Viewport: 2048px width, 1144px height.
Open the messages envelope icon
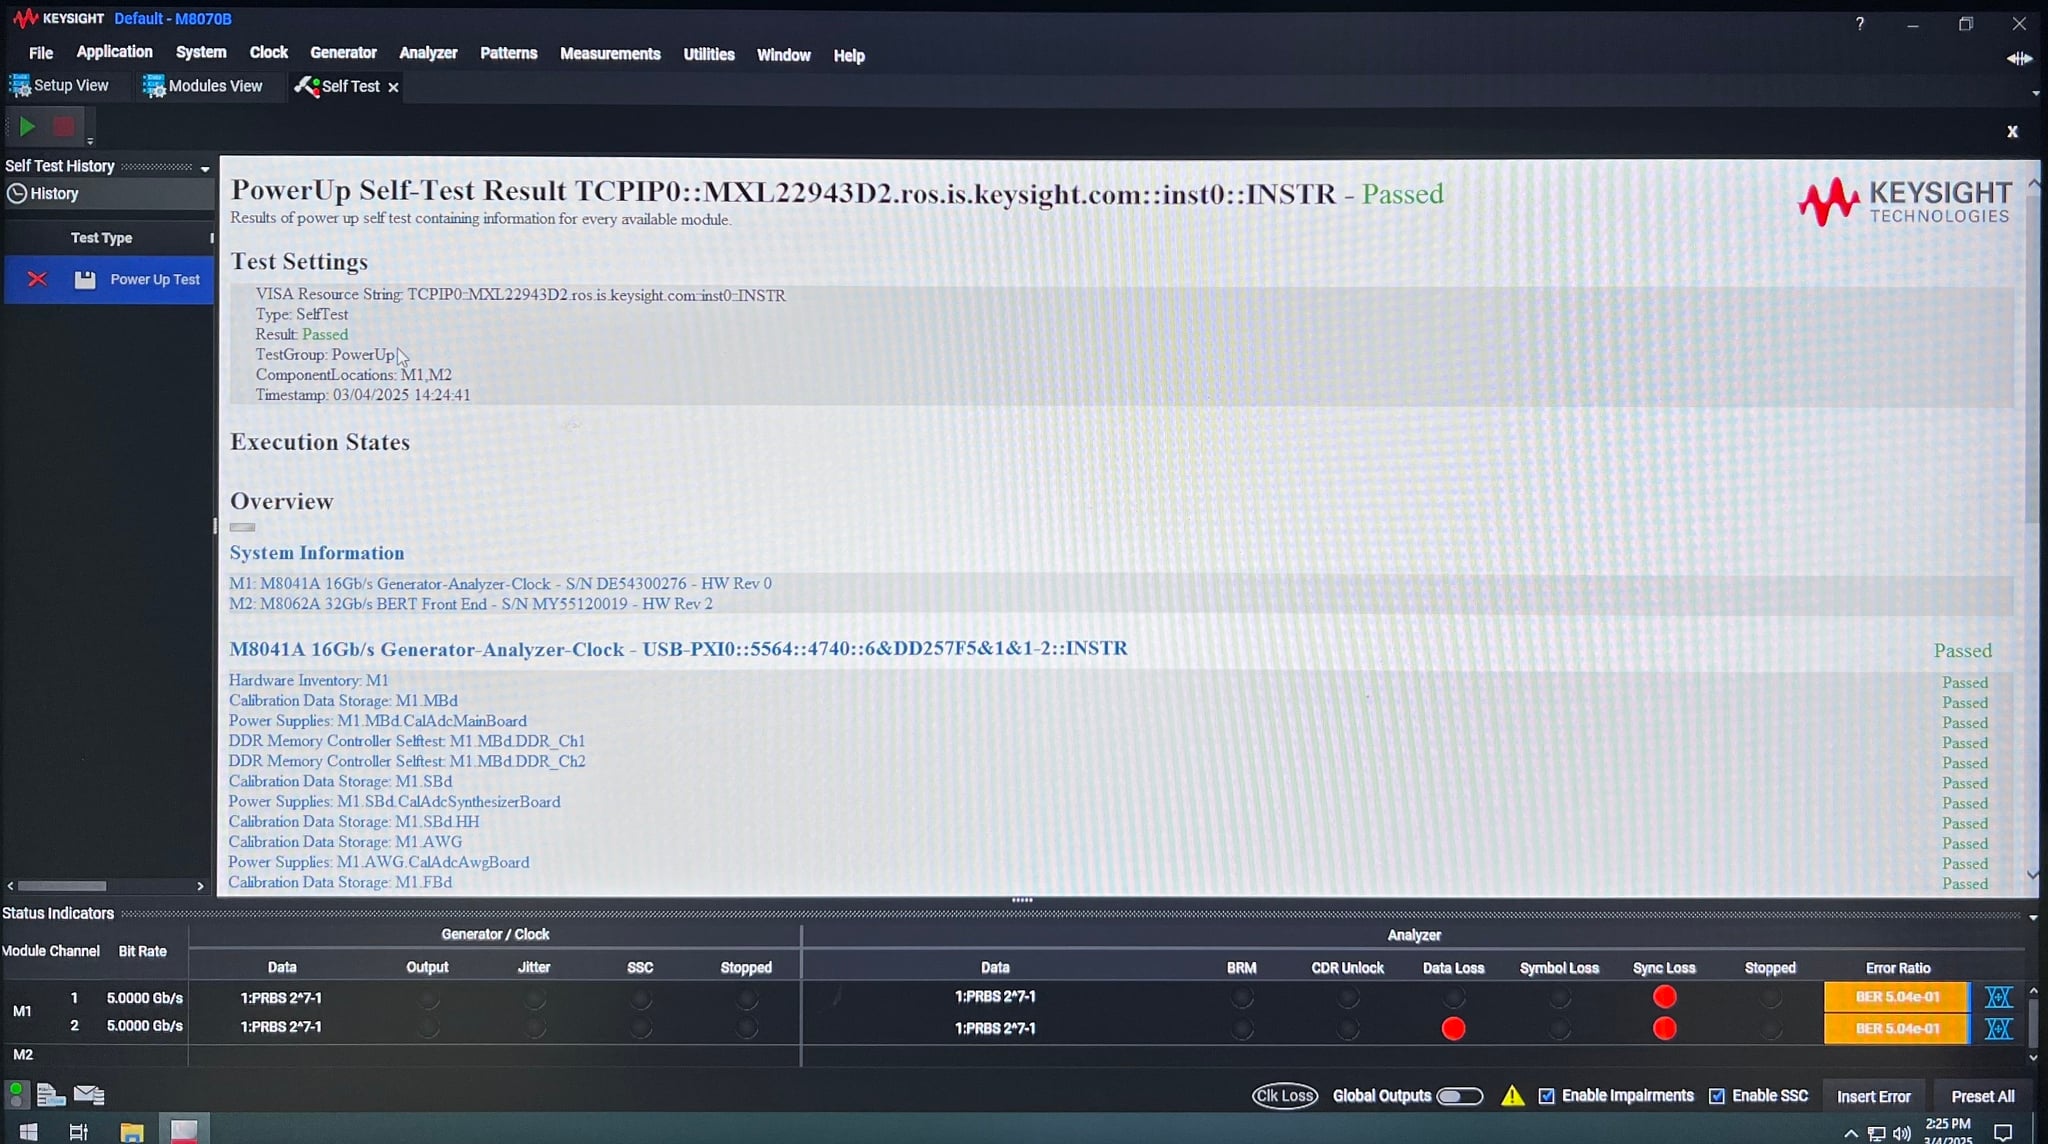point(89,1095)
